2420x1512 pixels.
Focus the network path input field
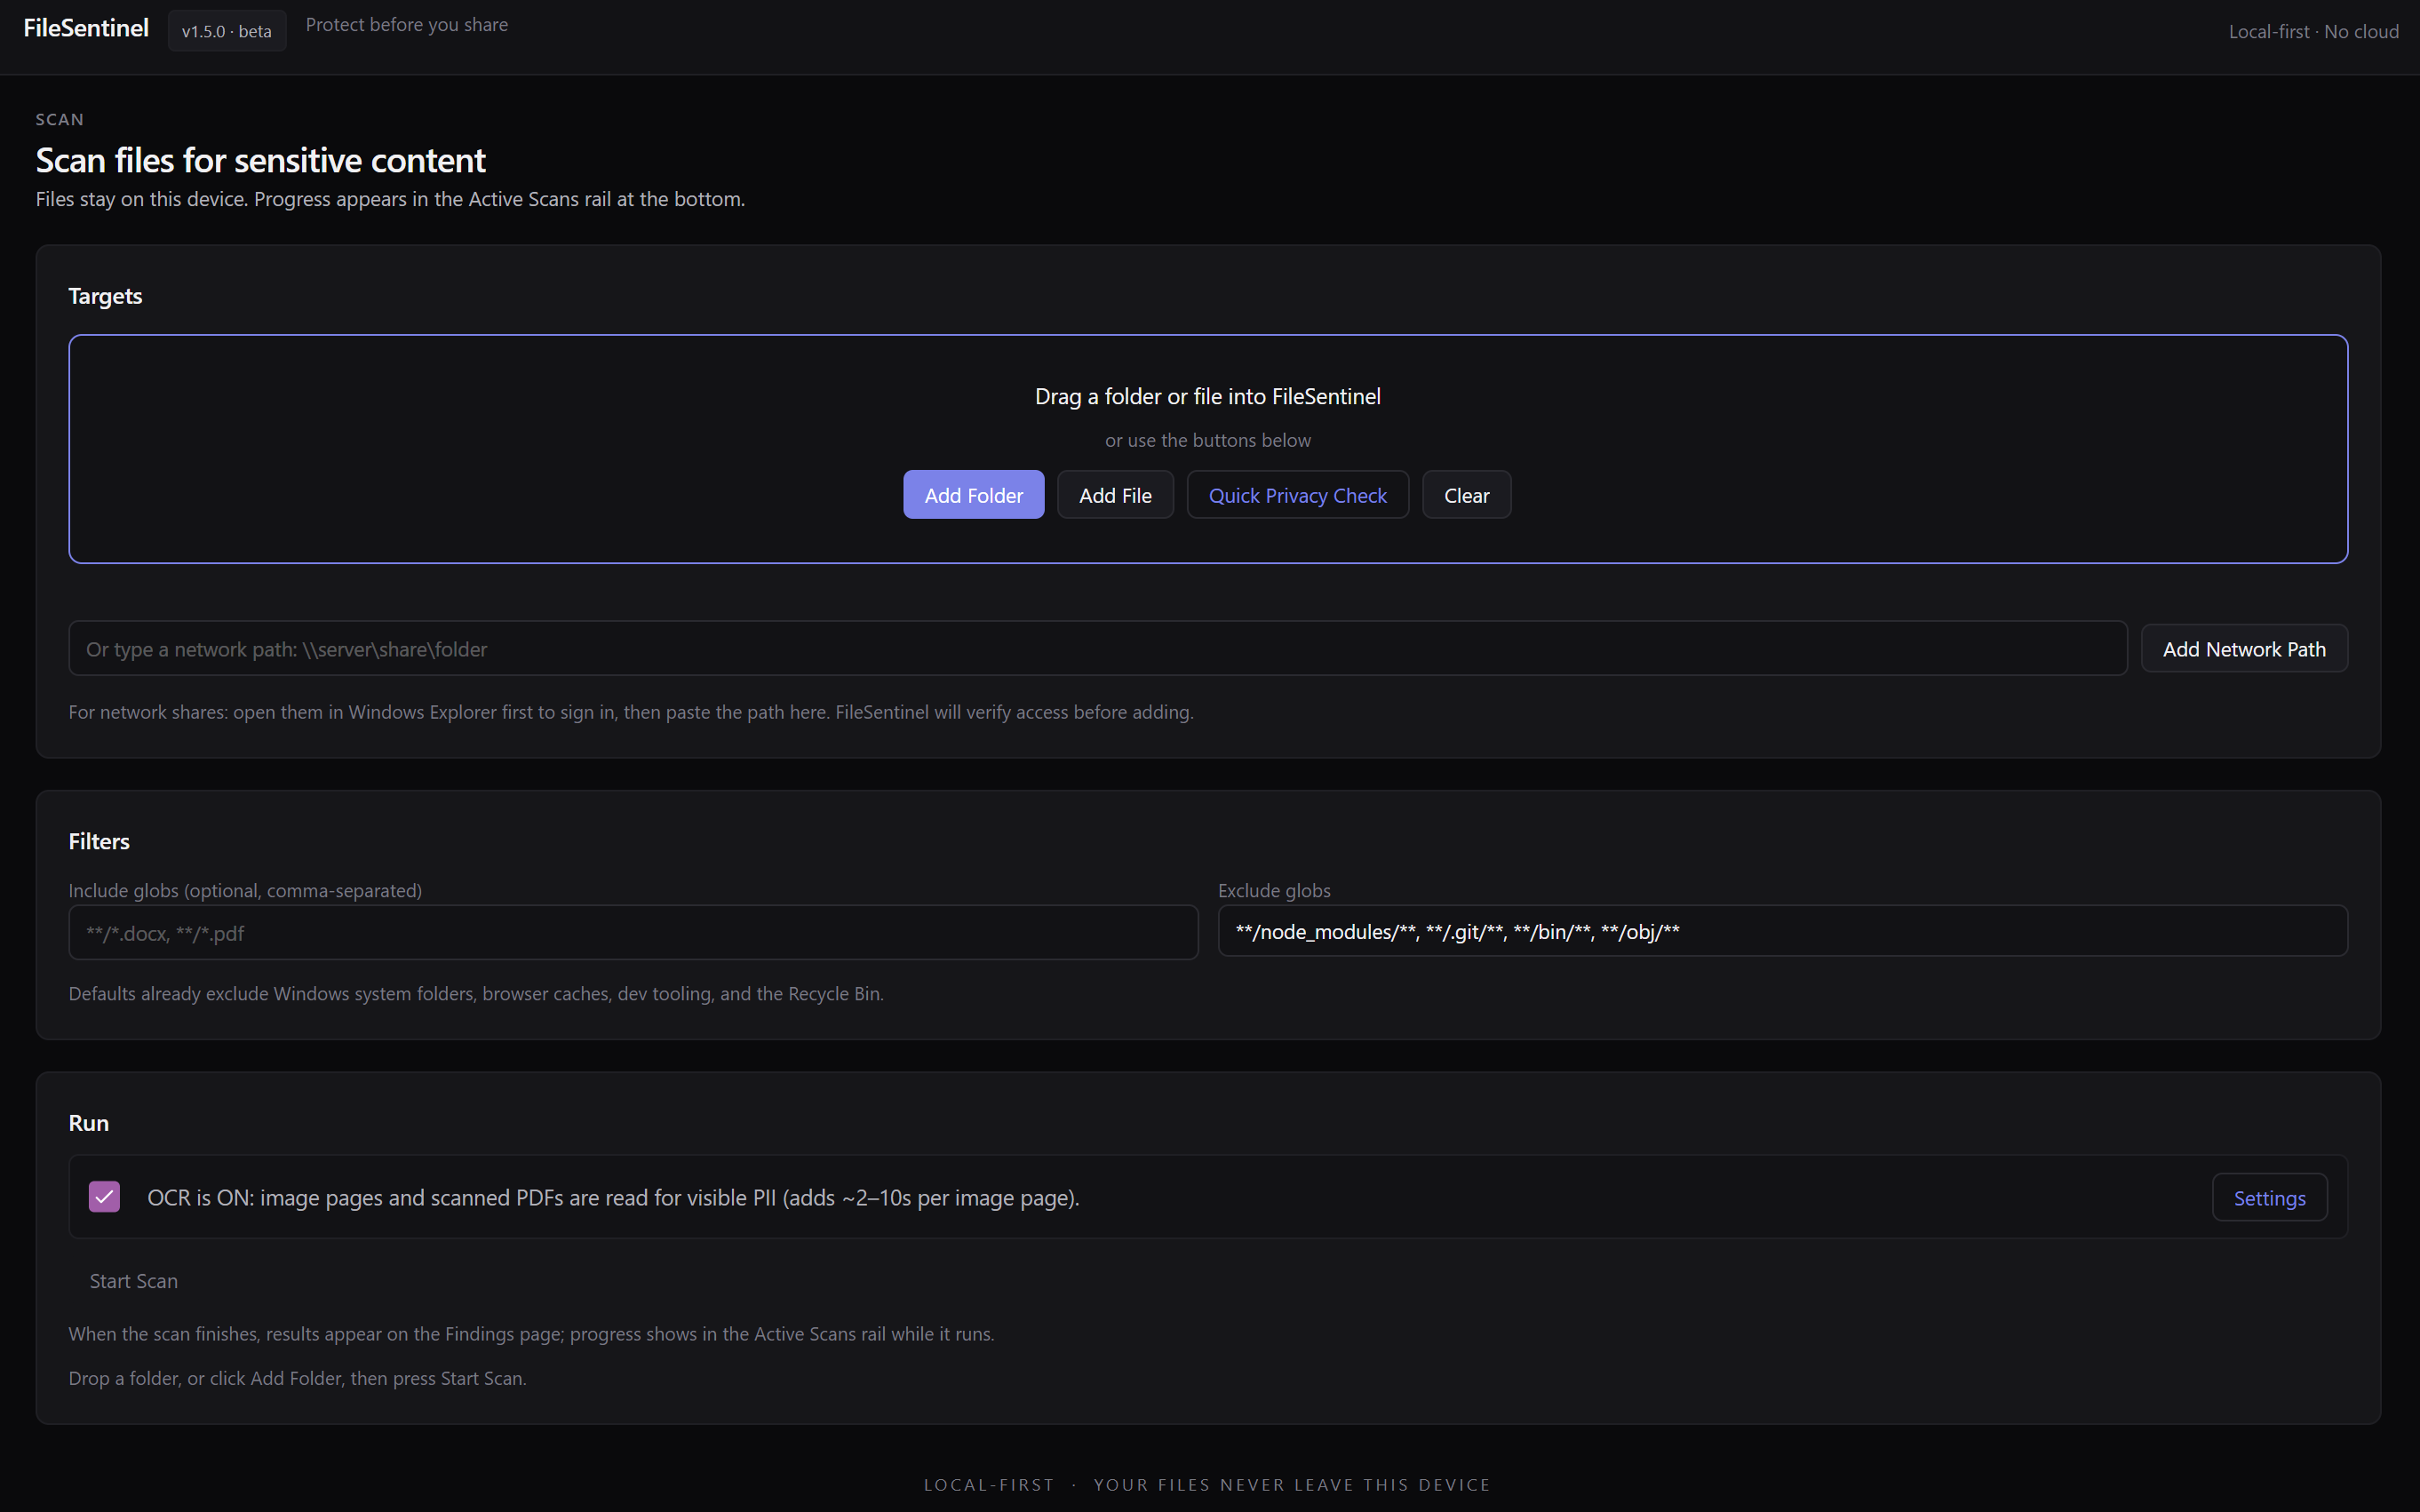point(1097,649)
